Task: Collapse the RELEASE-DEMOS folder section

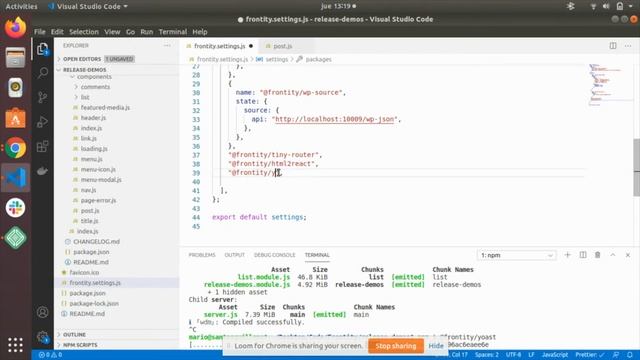Action: coord(84,69)
